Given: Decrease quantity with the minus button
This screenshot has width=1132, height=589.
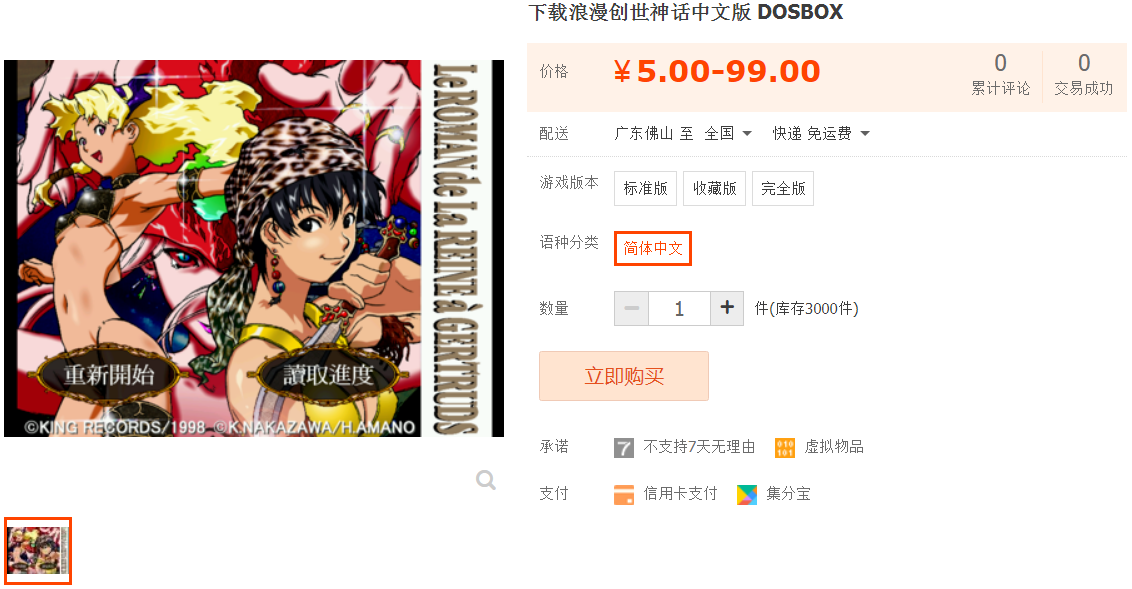Looking at the screenshot, I should click(632, 308).
